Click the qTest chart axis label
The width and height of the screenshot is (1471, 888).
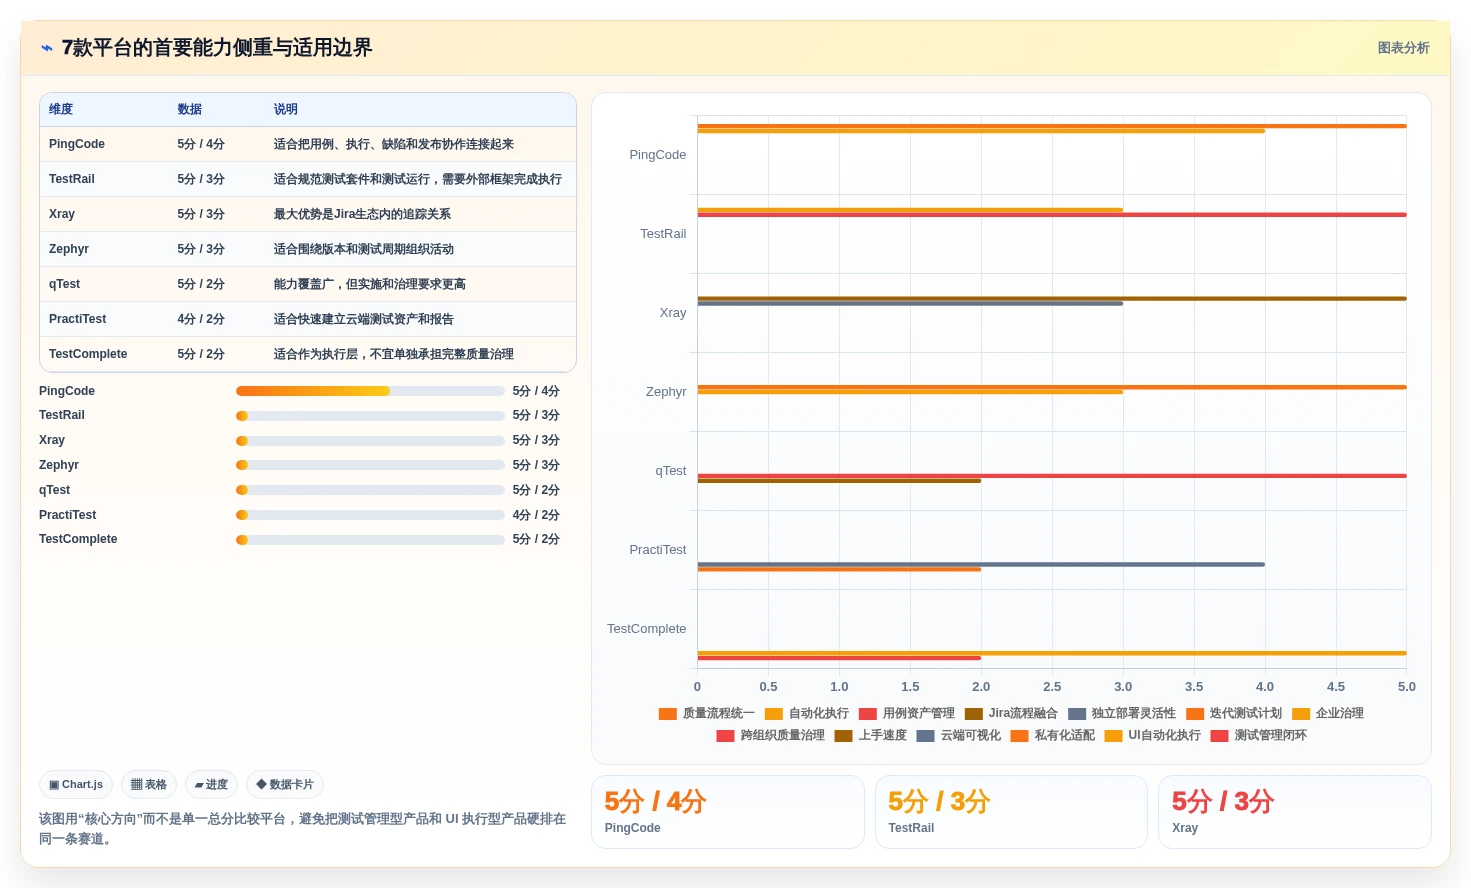[671, 471]
